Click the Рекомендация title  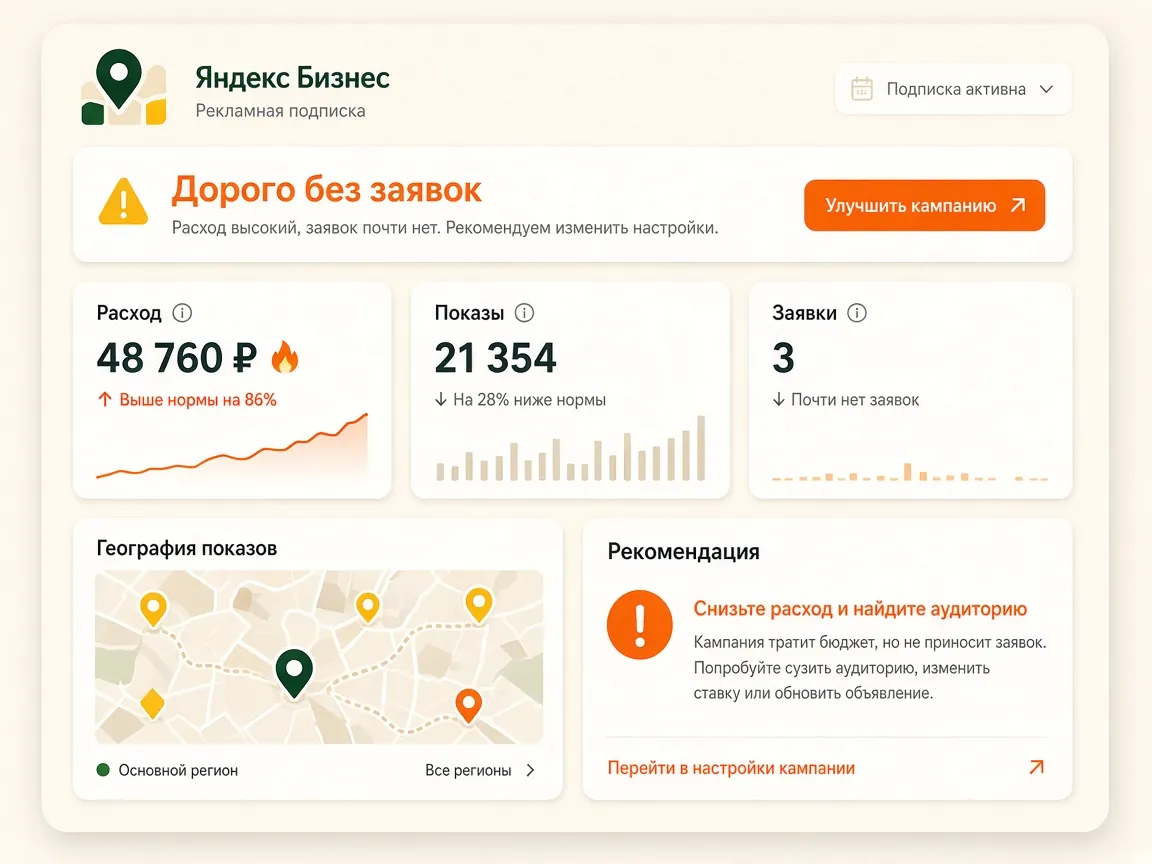pos(683,551)
